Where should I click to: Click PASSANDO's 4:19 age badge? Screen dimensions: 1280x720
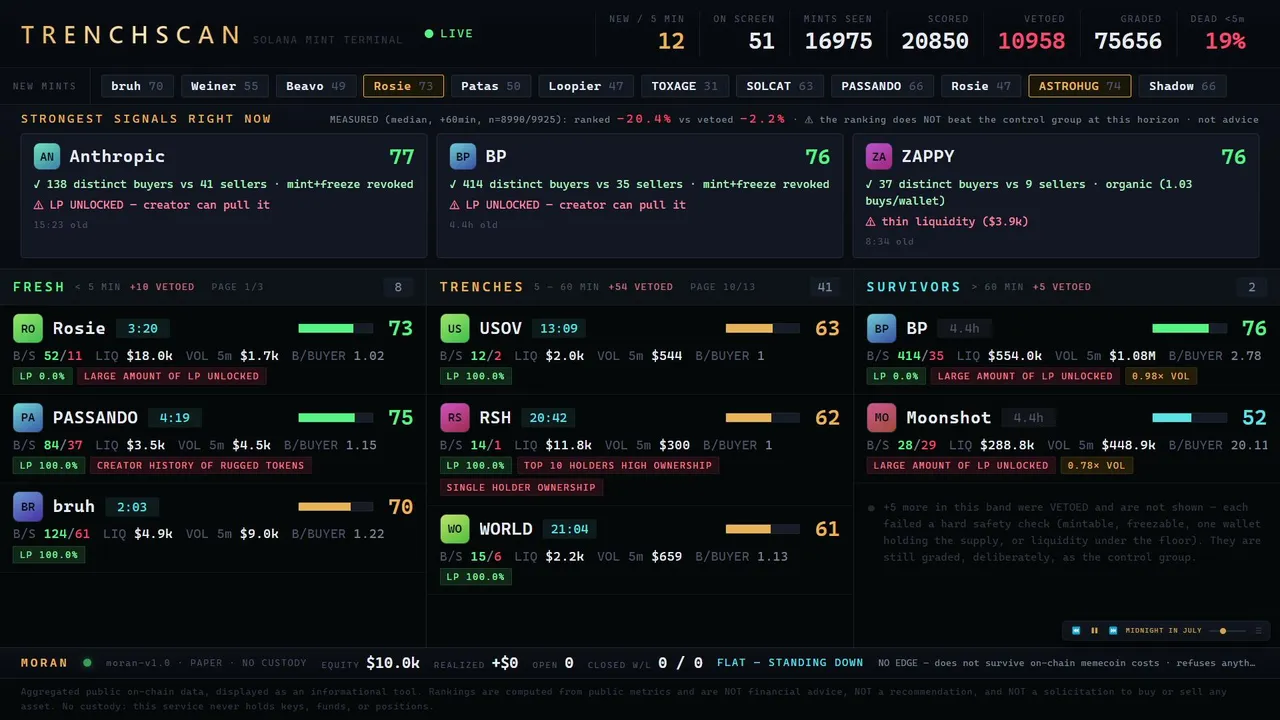pyautogui.click(x=174, y=417)
